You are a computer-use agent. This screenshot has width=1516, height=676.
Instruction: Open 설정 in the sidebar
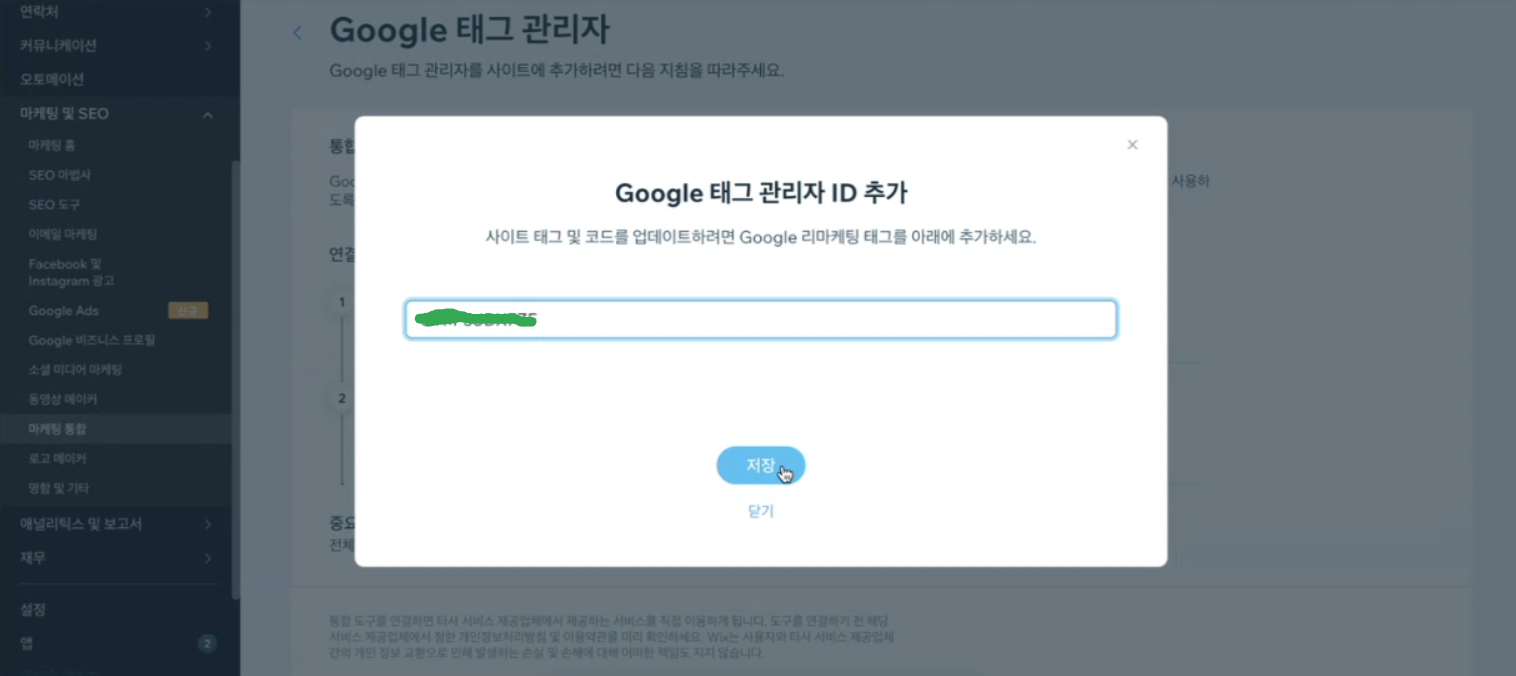click(x=33, y=609)
